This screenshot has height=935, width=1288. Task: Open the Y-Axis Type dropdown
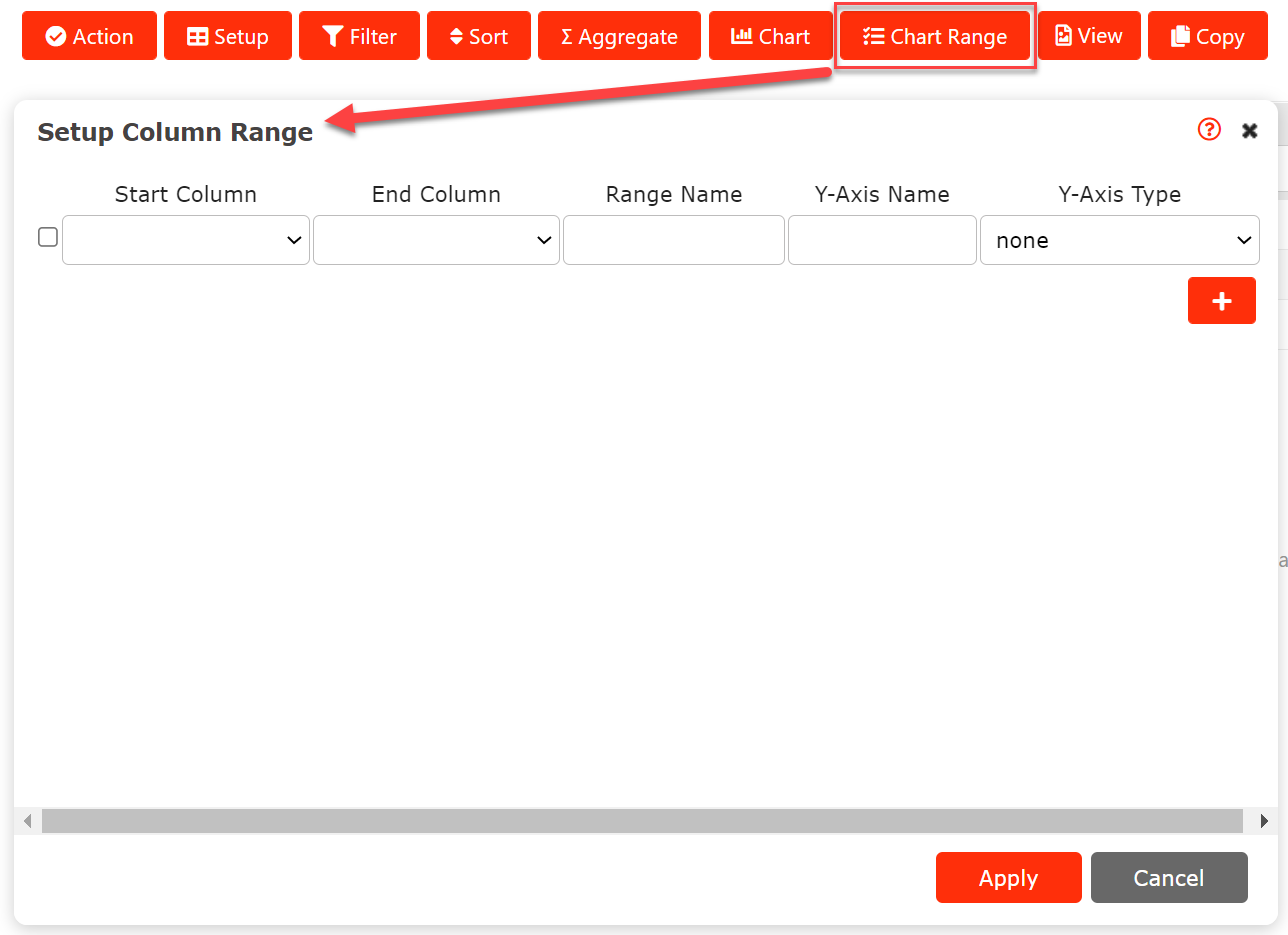click(1119, 240)
